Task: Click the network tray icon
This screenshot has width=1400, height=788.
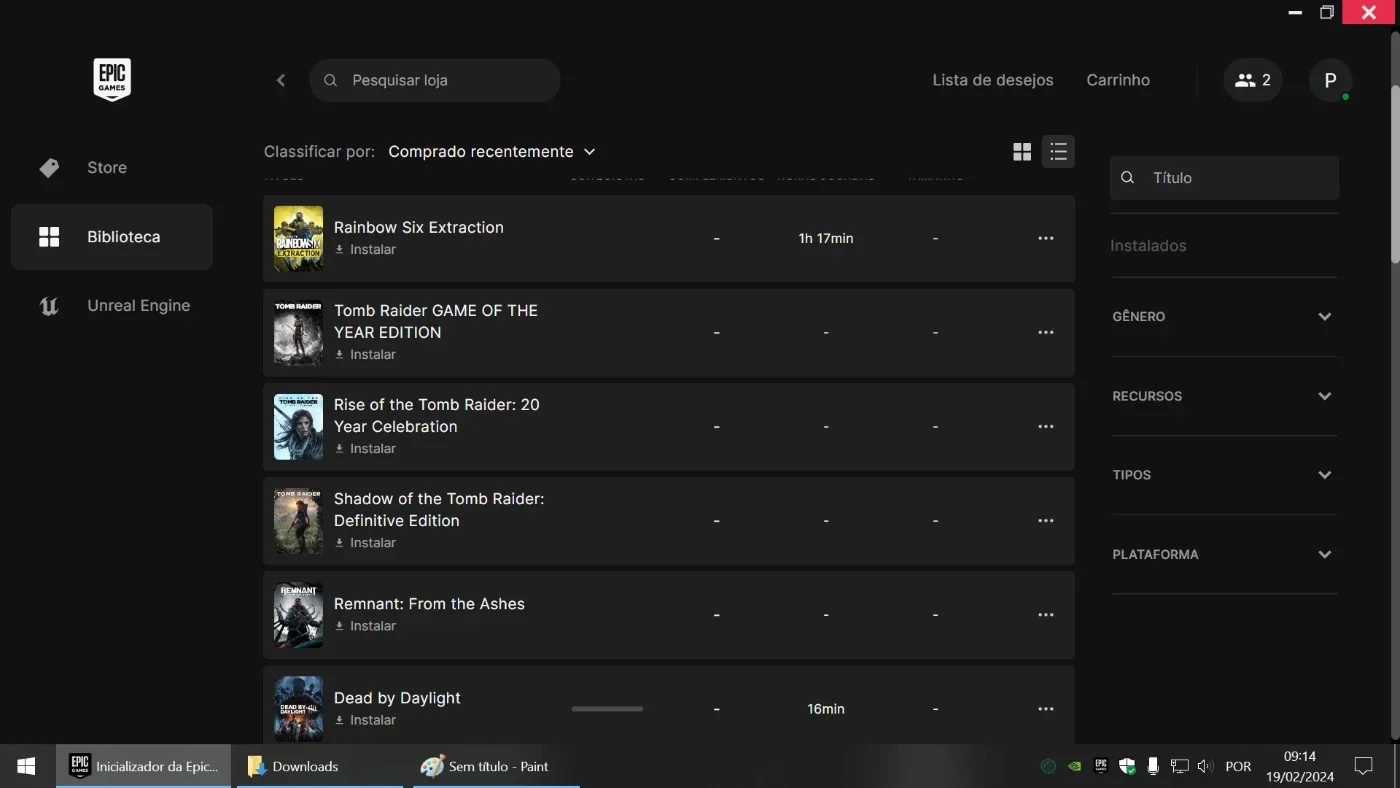Action: coord(1179,767)
